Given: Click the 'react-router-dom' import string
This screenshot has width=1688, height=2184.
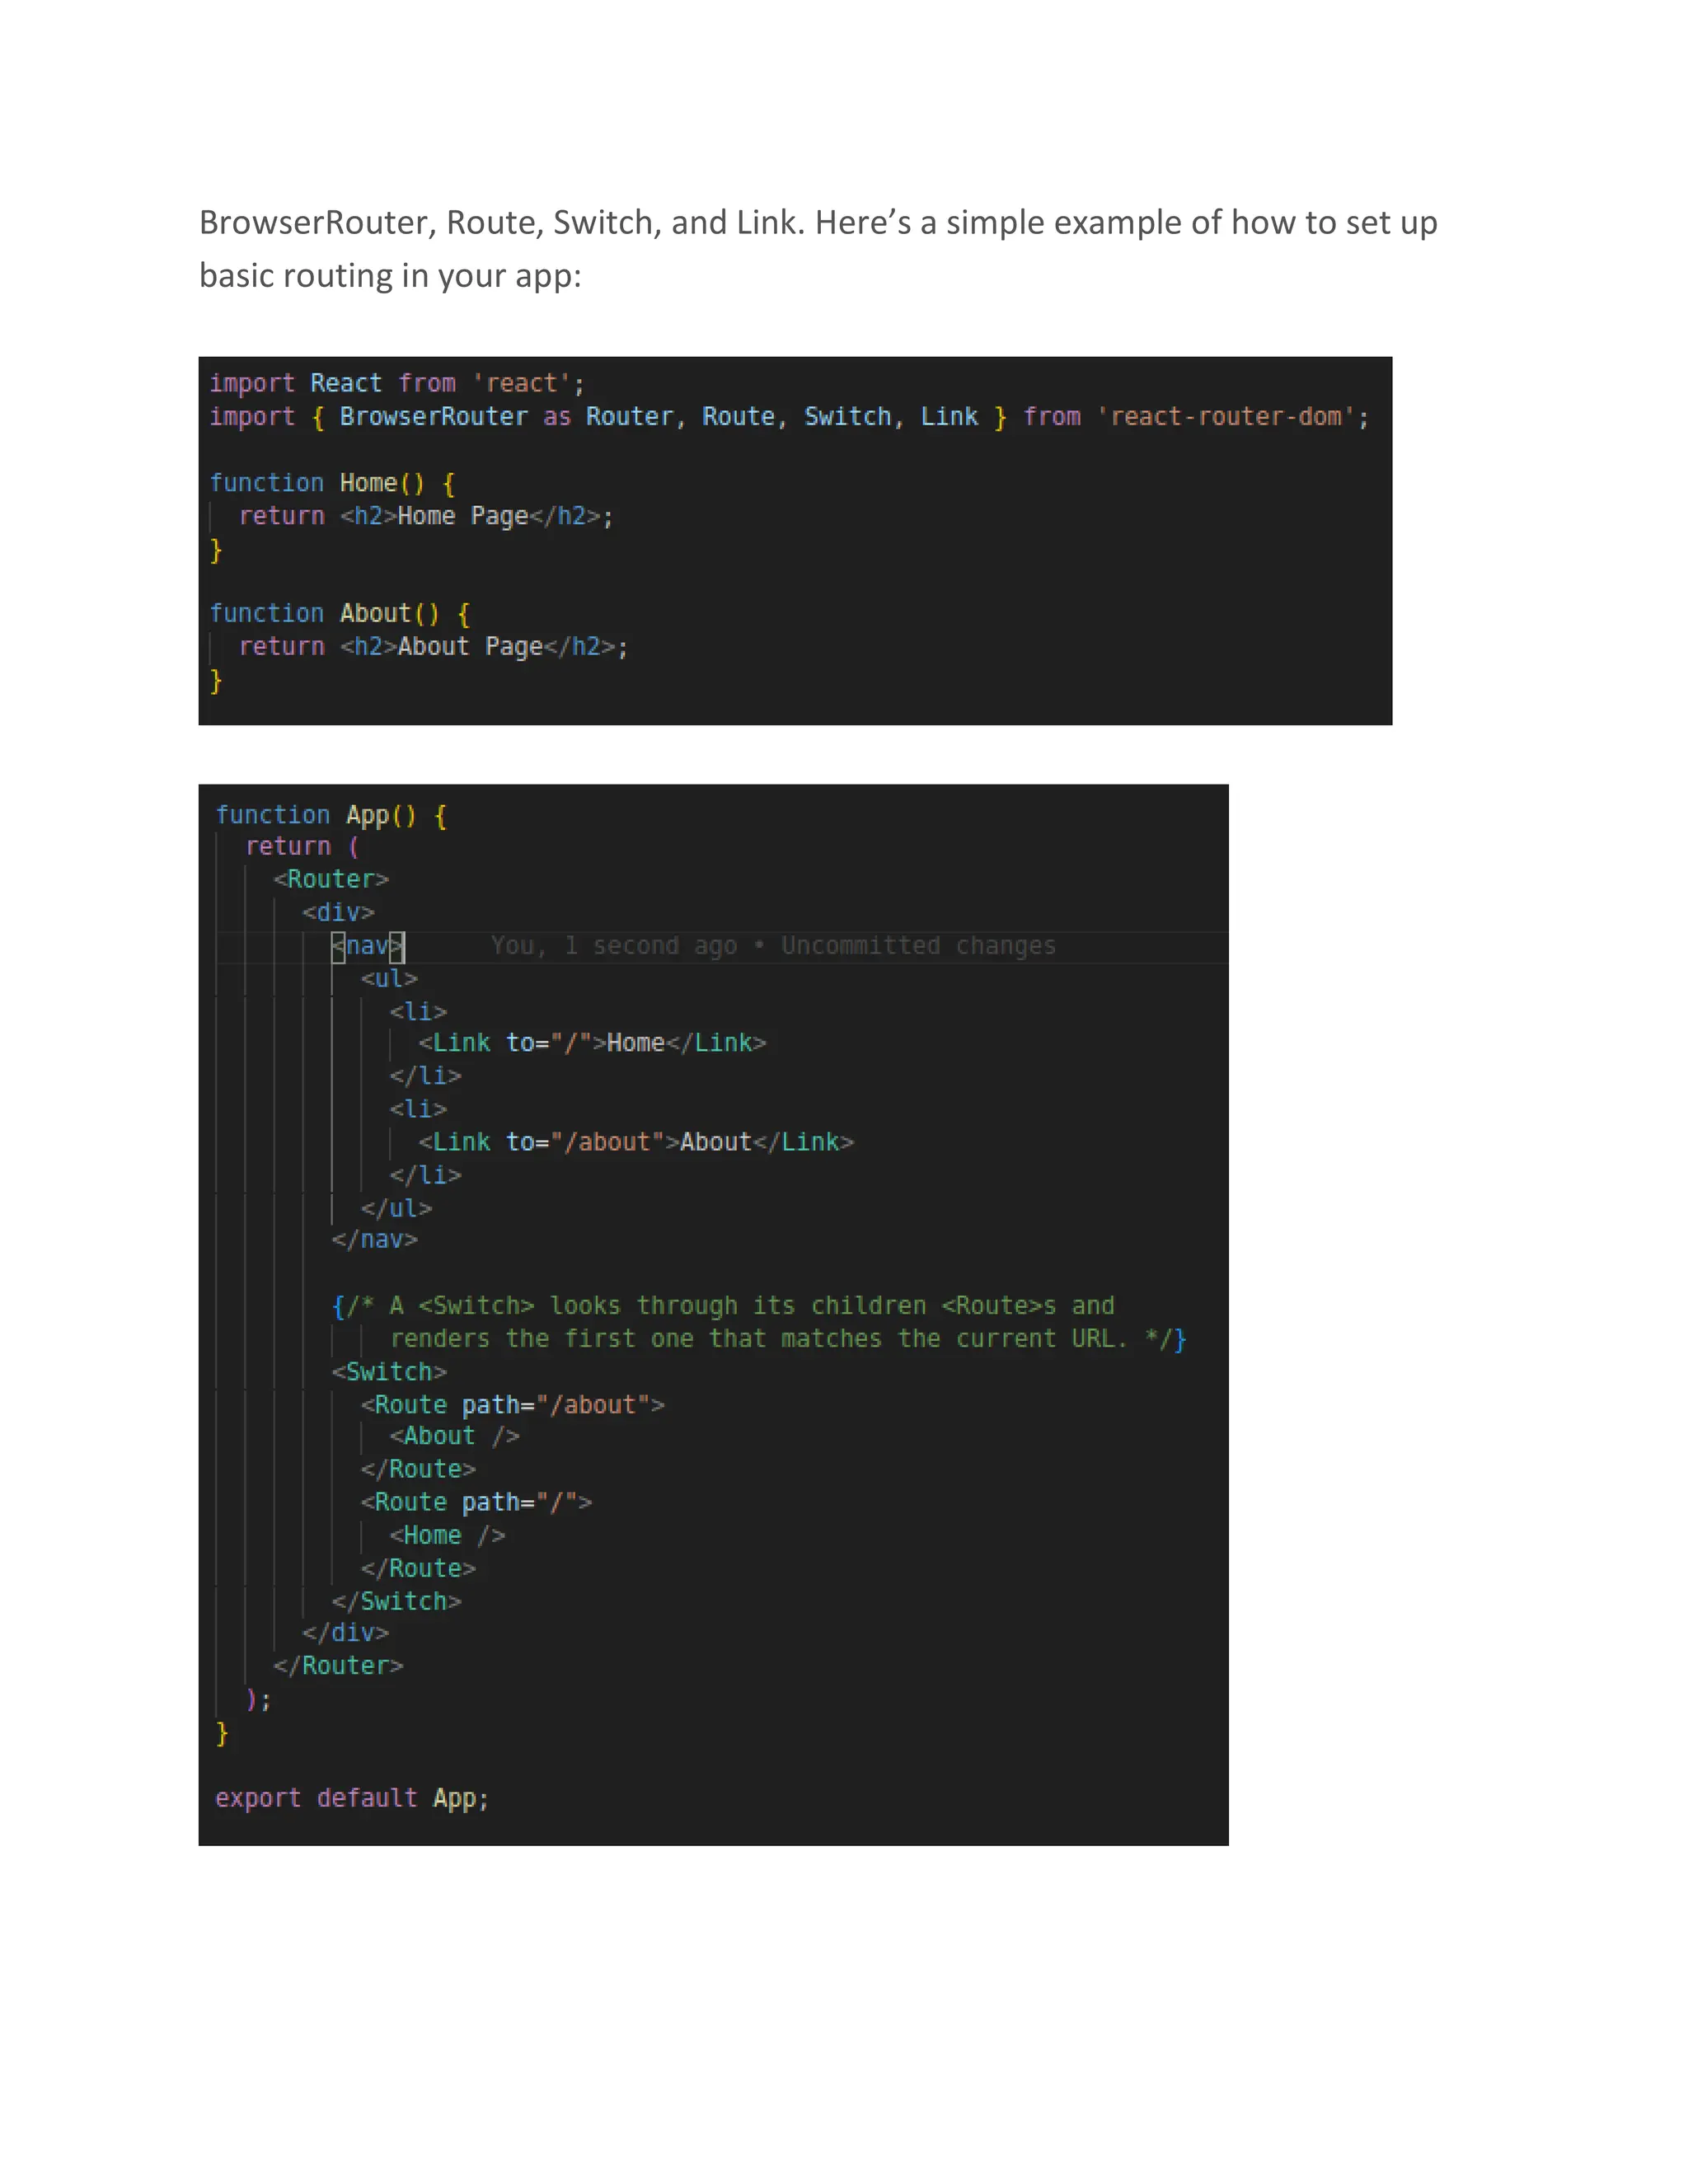Looking at the screenshot, I should click(1226, 417).
